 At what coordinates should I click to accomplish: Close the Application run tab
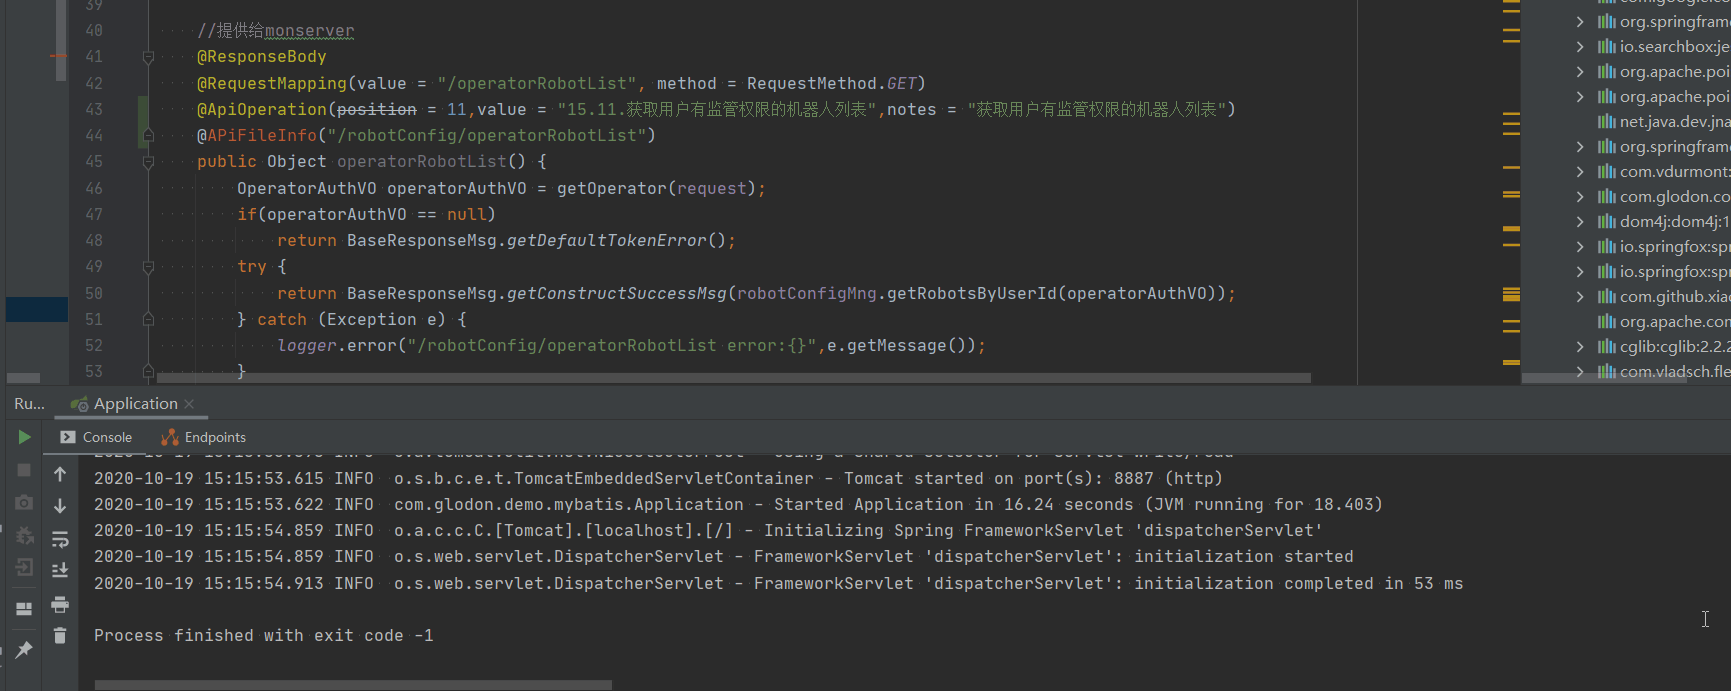(189, 404)
